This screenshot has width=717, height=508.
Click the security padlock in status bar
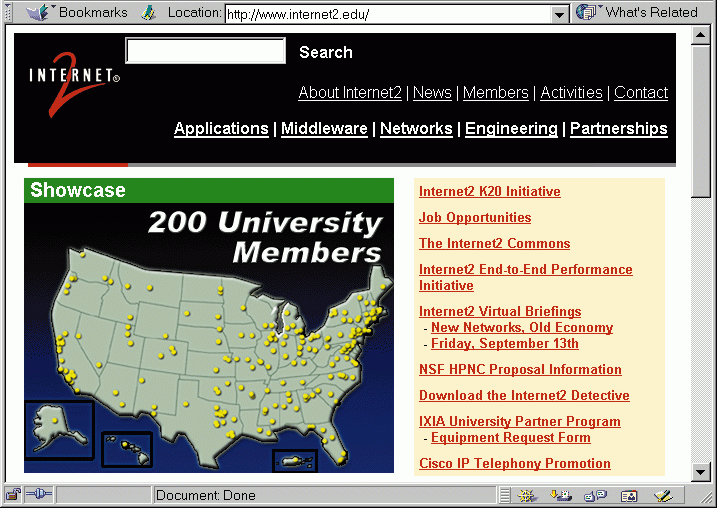pyautogui.click(x=13, y=494)
